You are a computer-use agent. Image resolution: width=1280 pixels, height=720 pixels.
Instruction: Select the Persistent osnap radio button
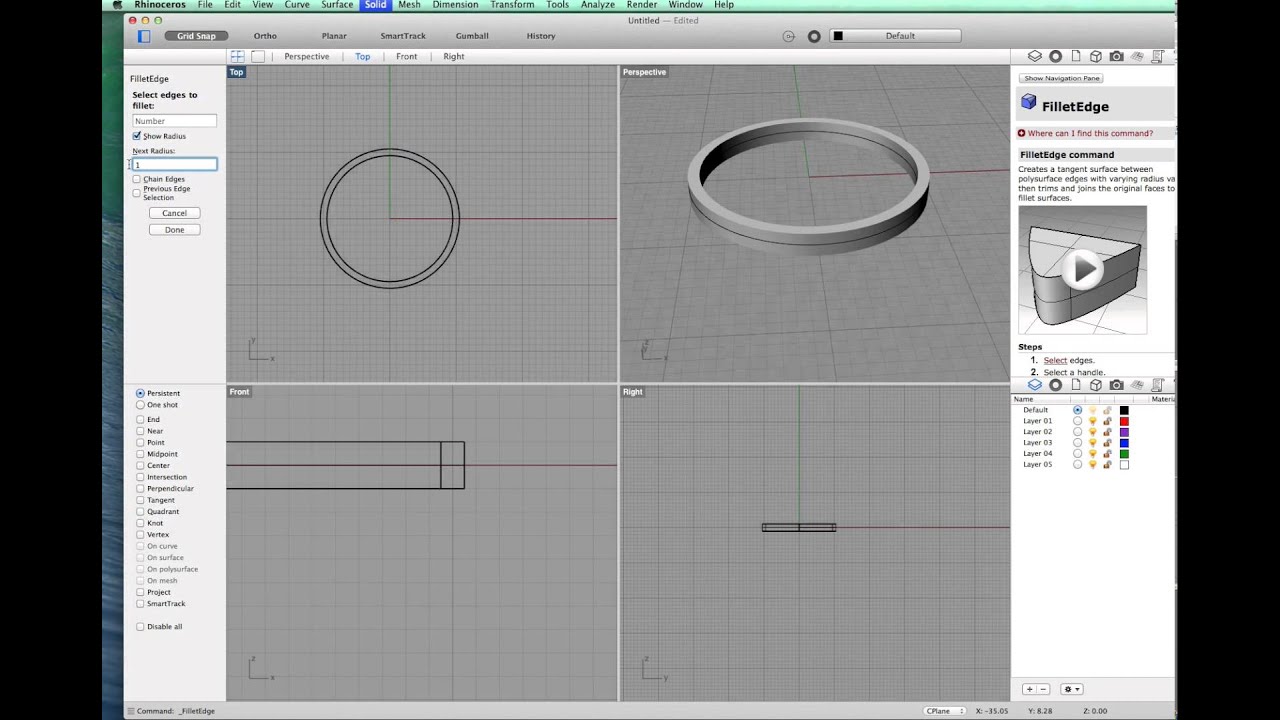[x=140, y=393]
